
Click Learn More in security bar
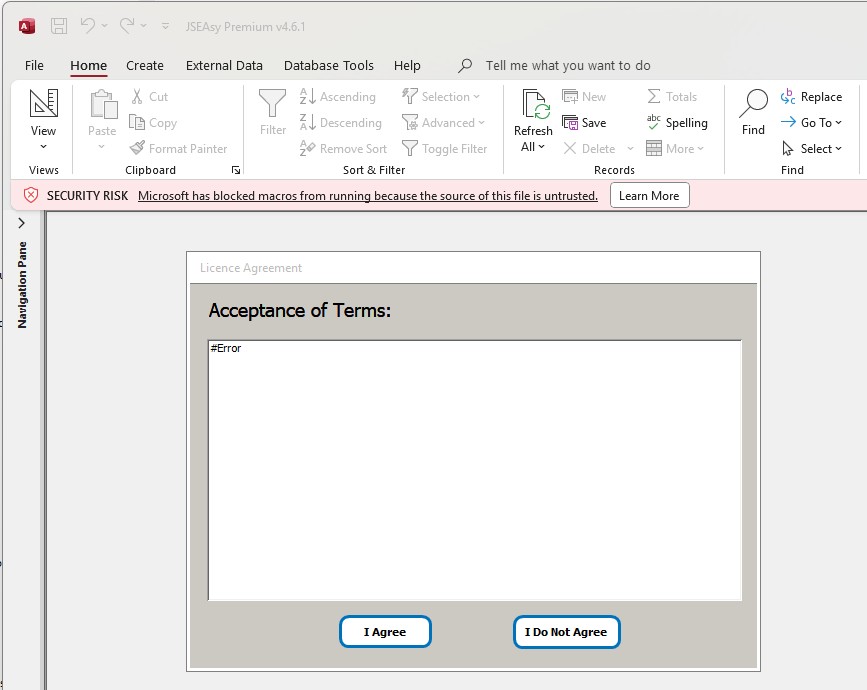coord(649,196)
